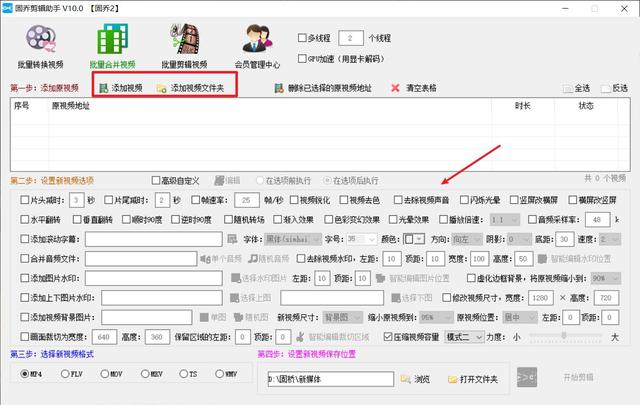Open 播放倍速 dropdown
Screen dimensions: 640x405
[504, 220]
